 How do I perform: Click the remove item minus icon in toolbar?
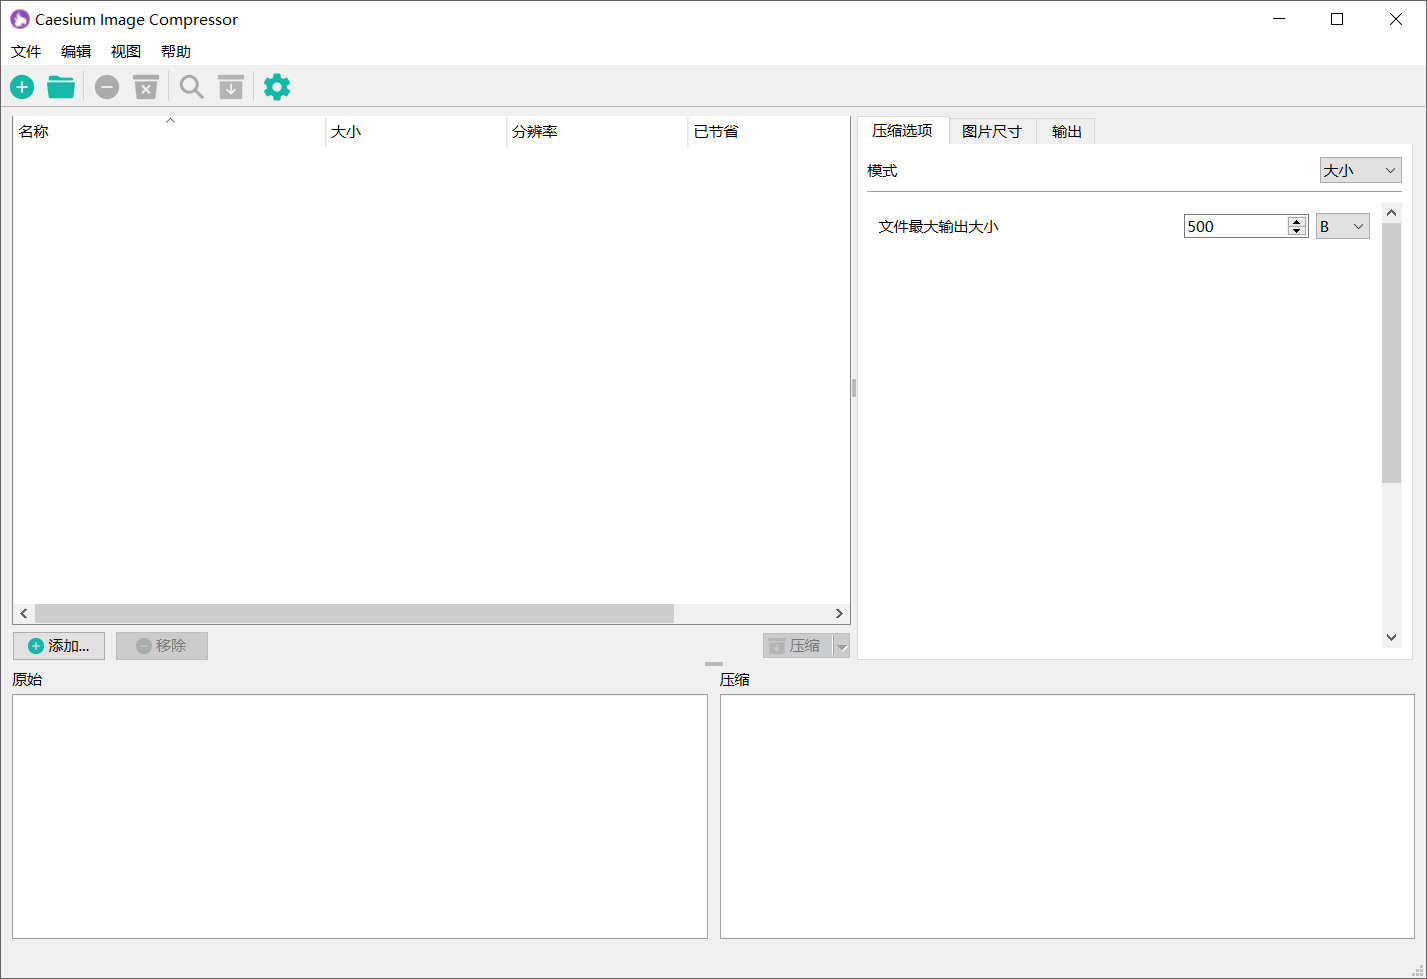pyautogui.click(x=106, y=87)
